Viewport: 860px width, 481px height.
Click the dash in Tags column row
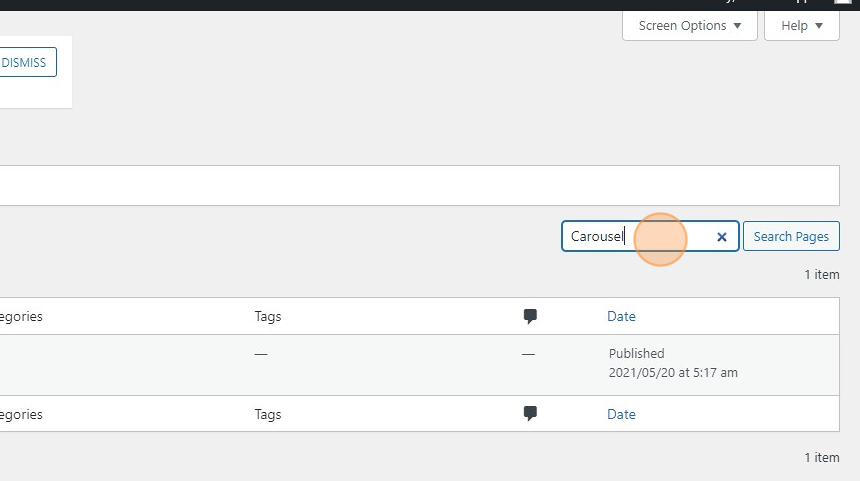coord(261,354)
